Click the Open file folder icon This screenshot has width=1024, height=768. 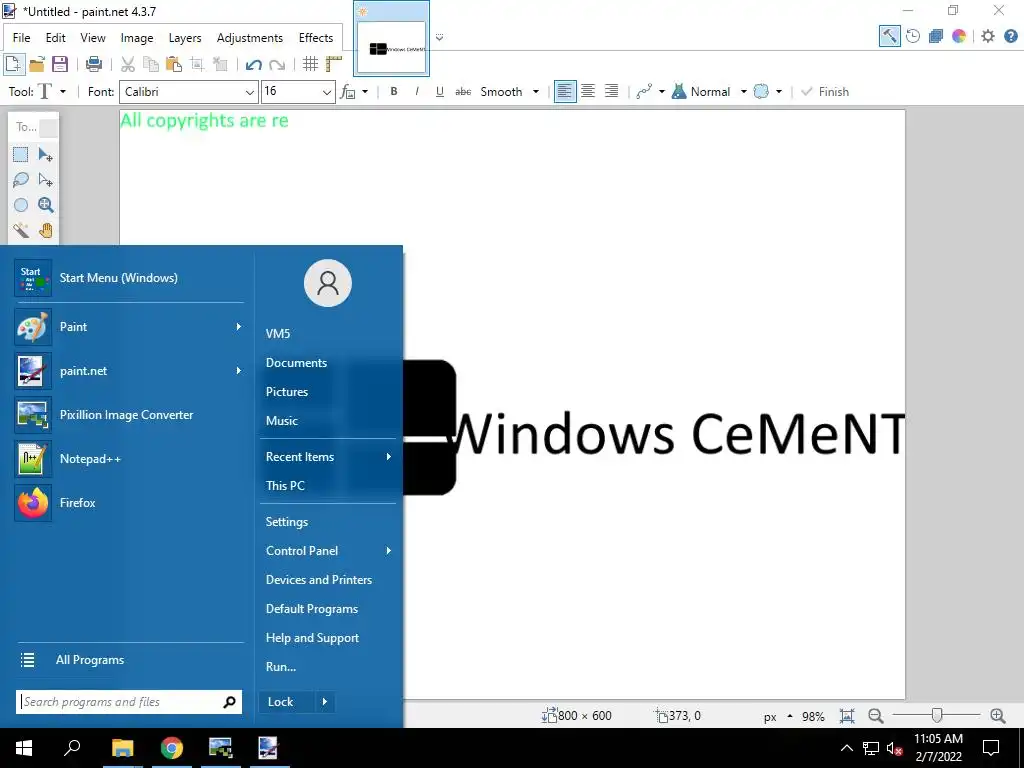point(37,63)
